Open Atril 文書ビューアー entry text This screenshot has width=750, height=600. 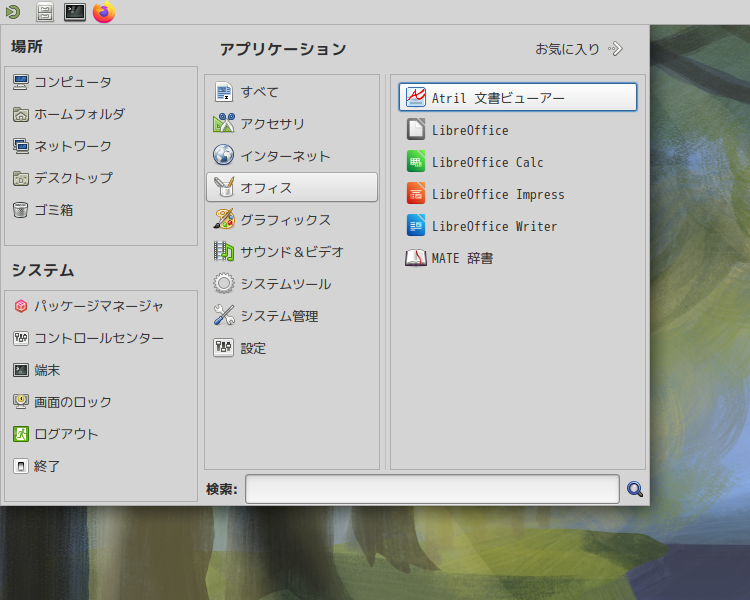coord(498,98)
